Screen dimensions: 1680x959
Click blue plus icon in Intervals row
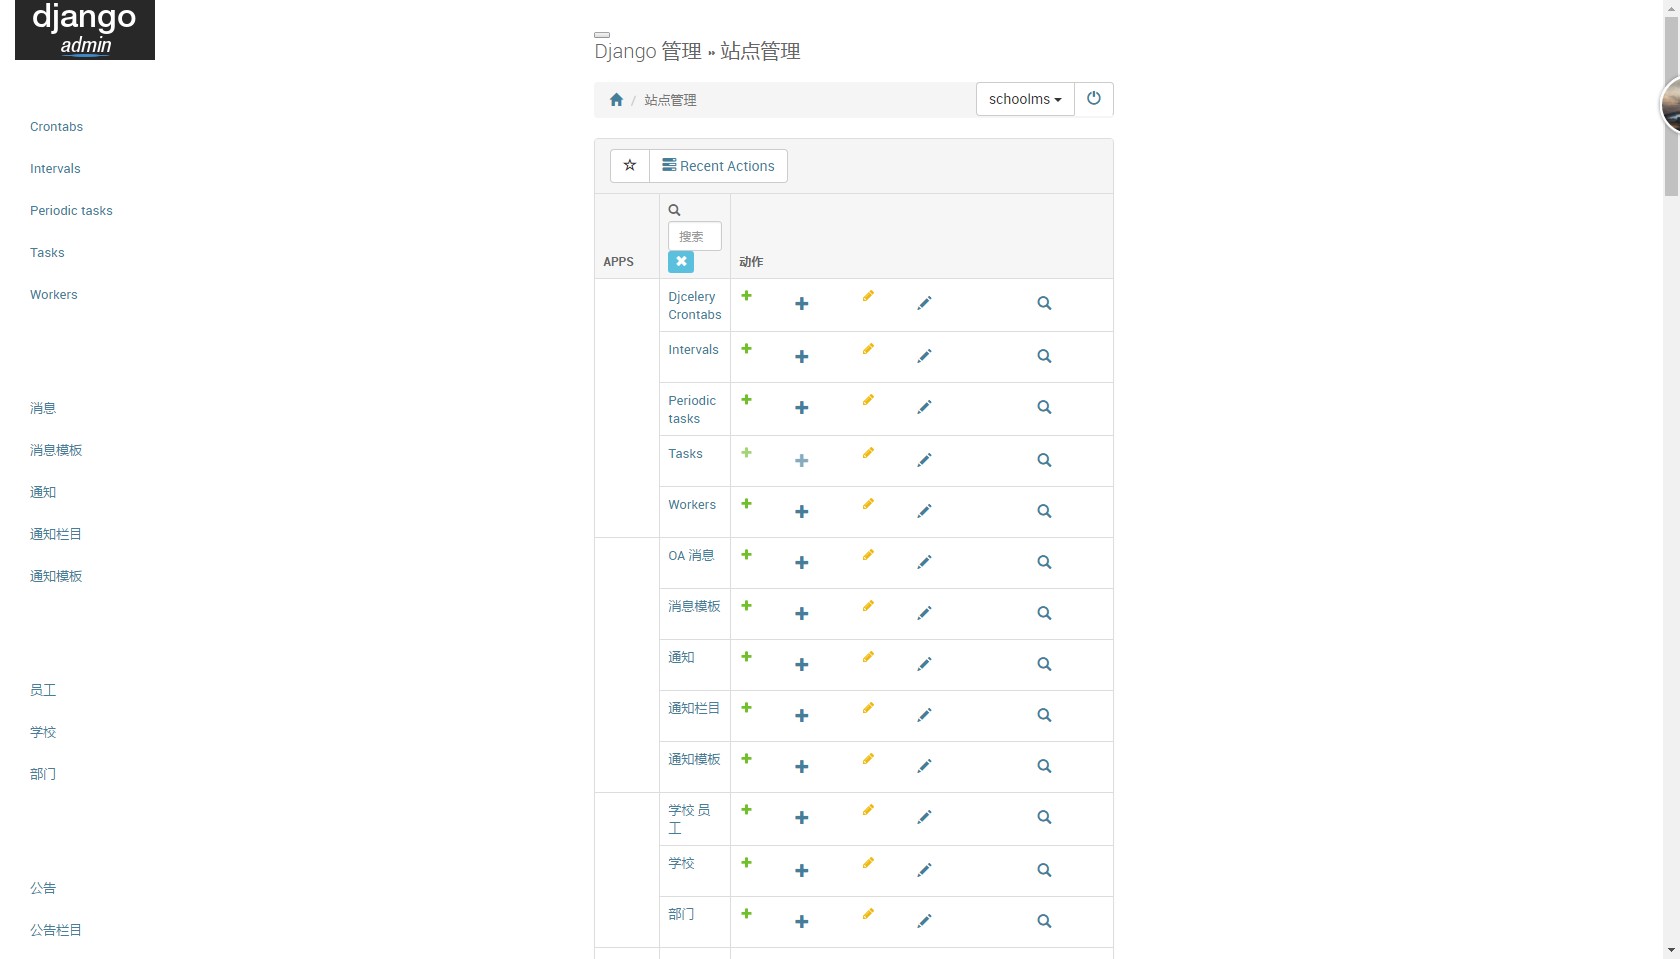[802, 356]
